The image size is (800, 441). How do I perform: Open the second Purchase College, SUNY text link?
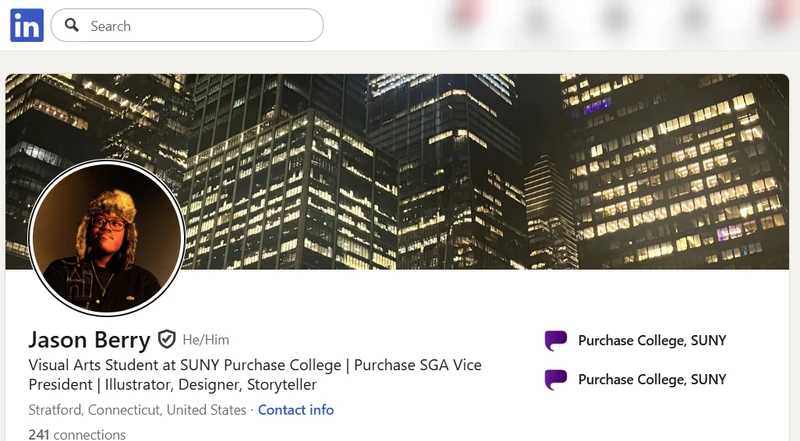[652, 379]
